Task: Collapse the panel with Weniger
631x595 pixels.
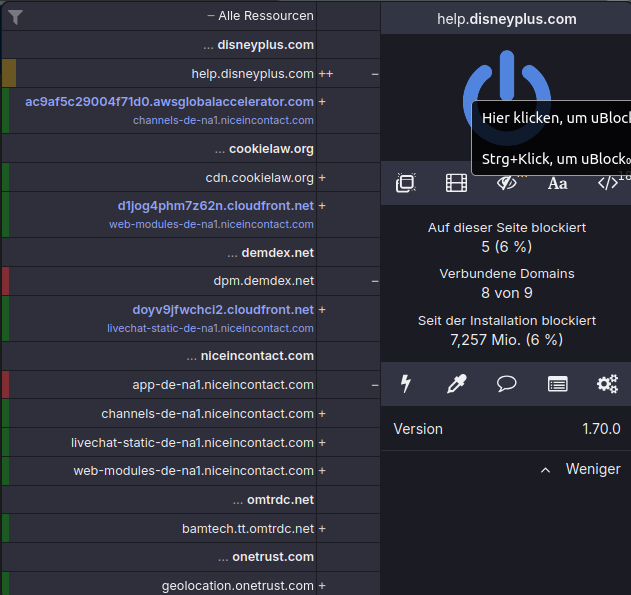Action: pos(581,469)
